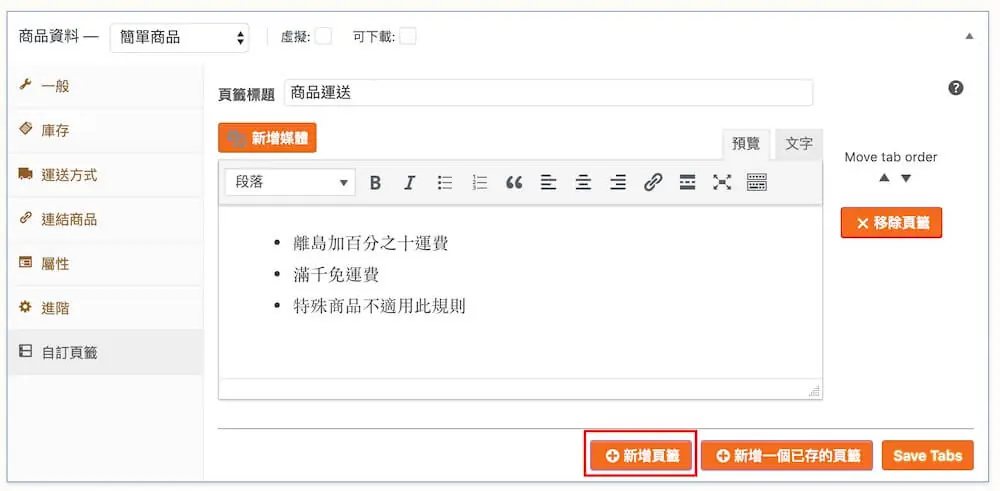Align text left
The image size is (1000, 491).
point(548,183)
